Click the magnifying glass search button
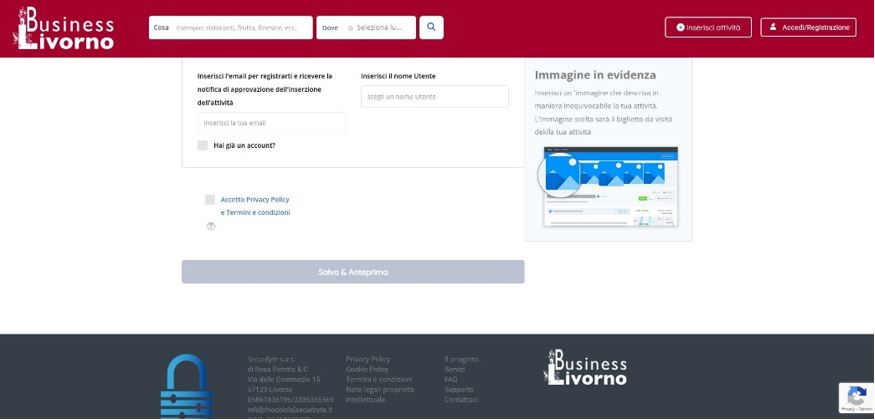 click(431, 28)
